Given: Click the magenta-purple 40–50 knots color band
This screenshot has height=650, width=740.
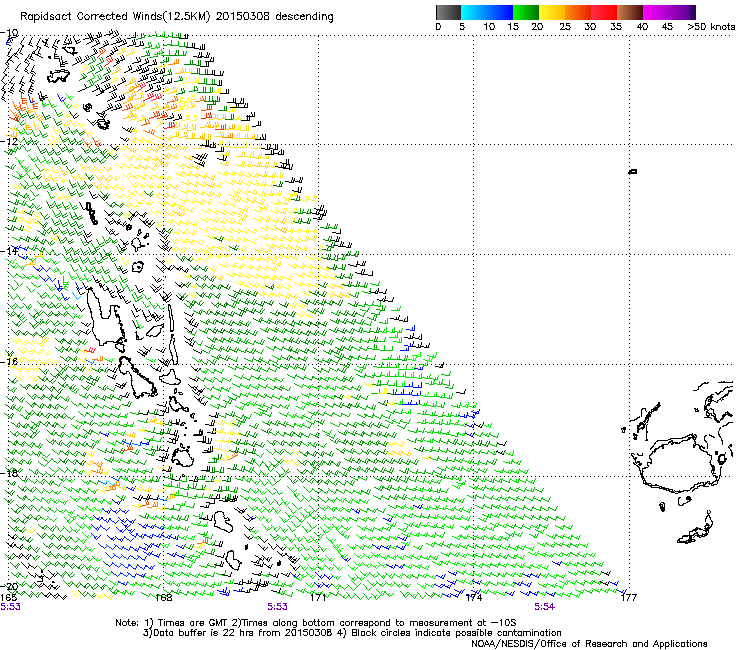Looking at the screenshot, I should coord(669,12).
